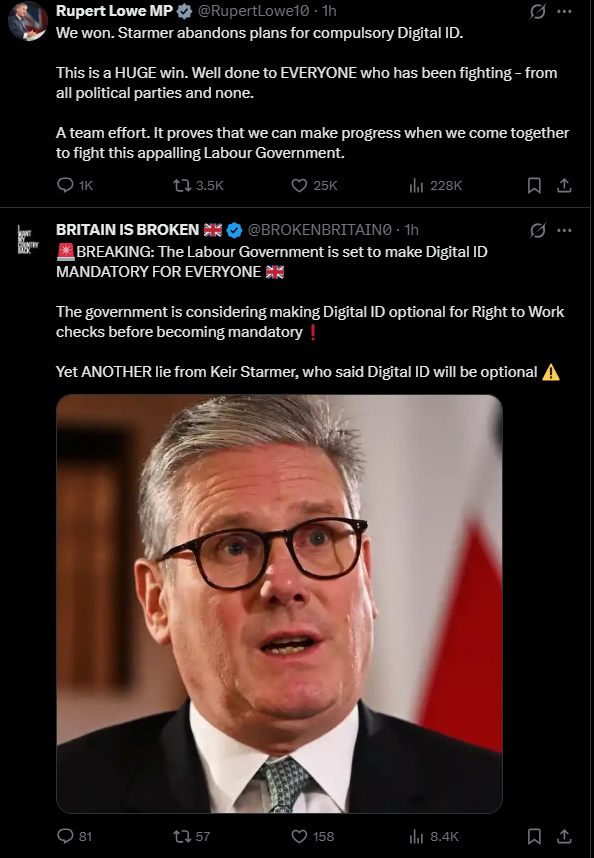Open the @BROKENBRITAIN0 handle link
This screenshot has height=858, width=594.
coord(320,230)
